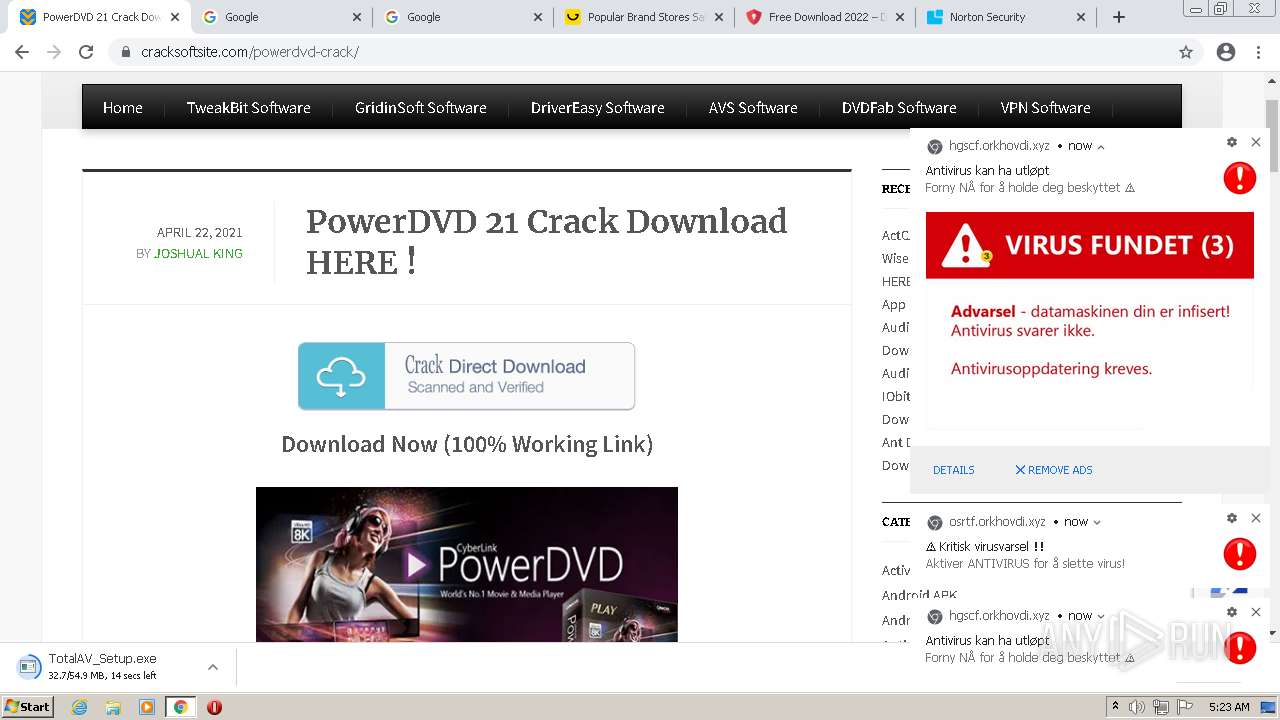This screenshot has height=720, width=1280.
Task: Click the 5:23 AM taskbar clock
Action: point(1230,707)
